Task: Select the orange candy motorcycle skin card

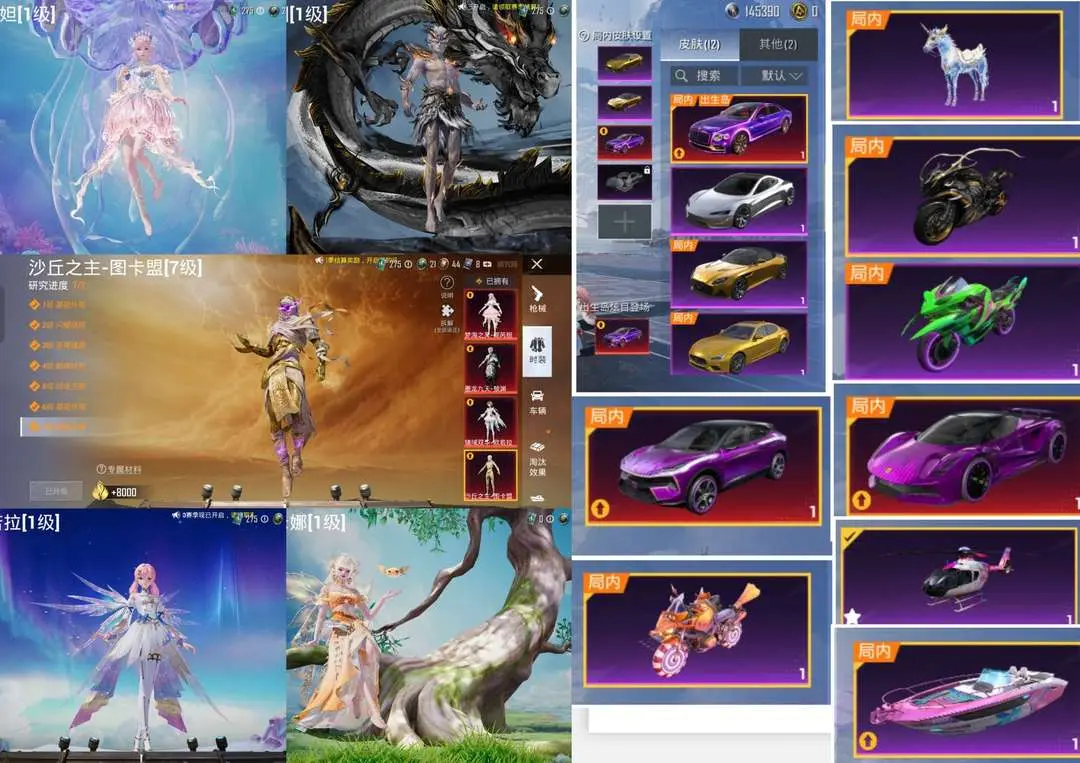Action: pyautogui.click(x=696, y=630)
